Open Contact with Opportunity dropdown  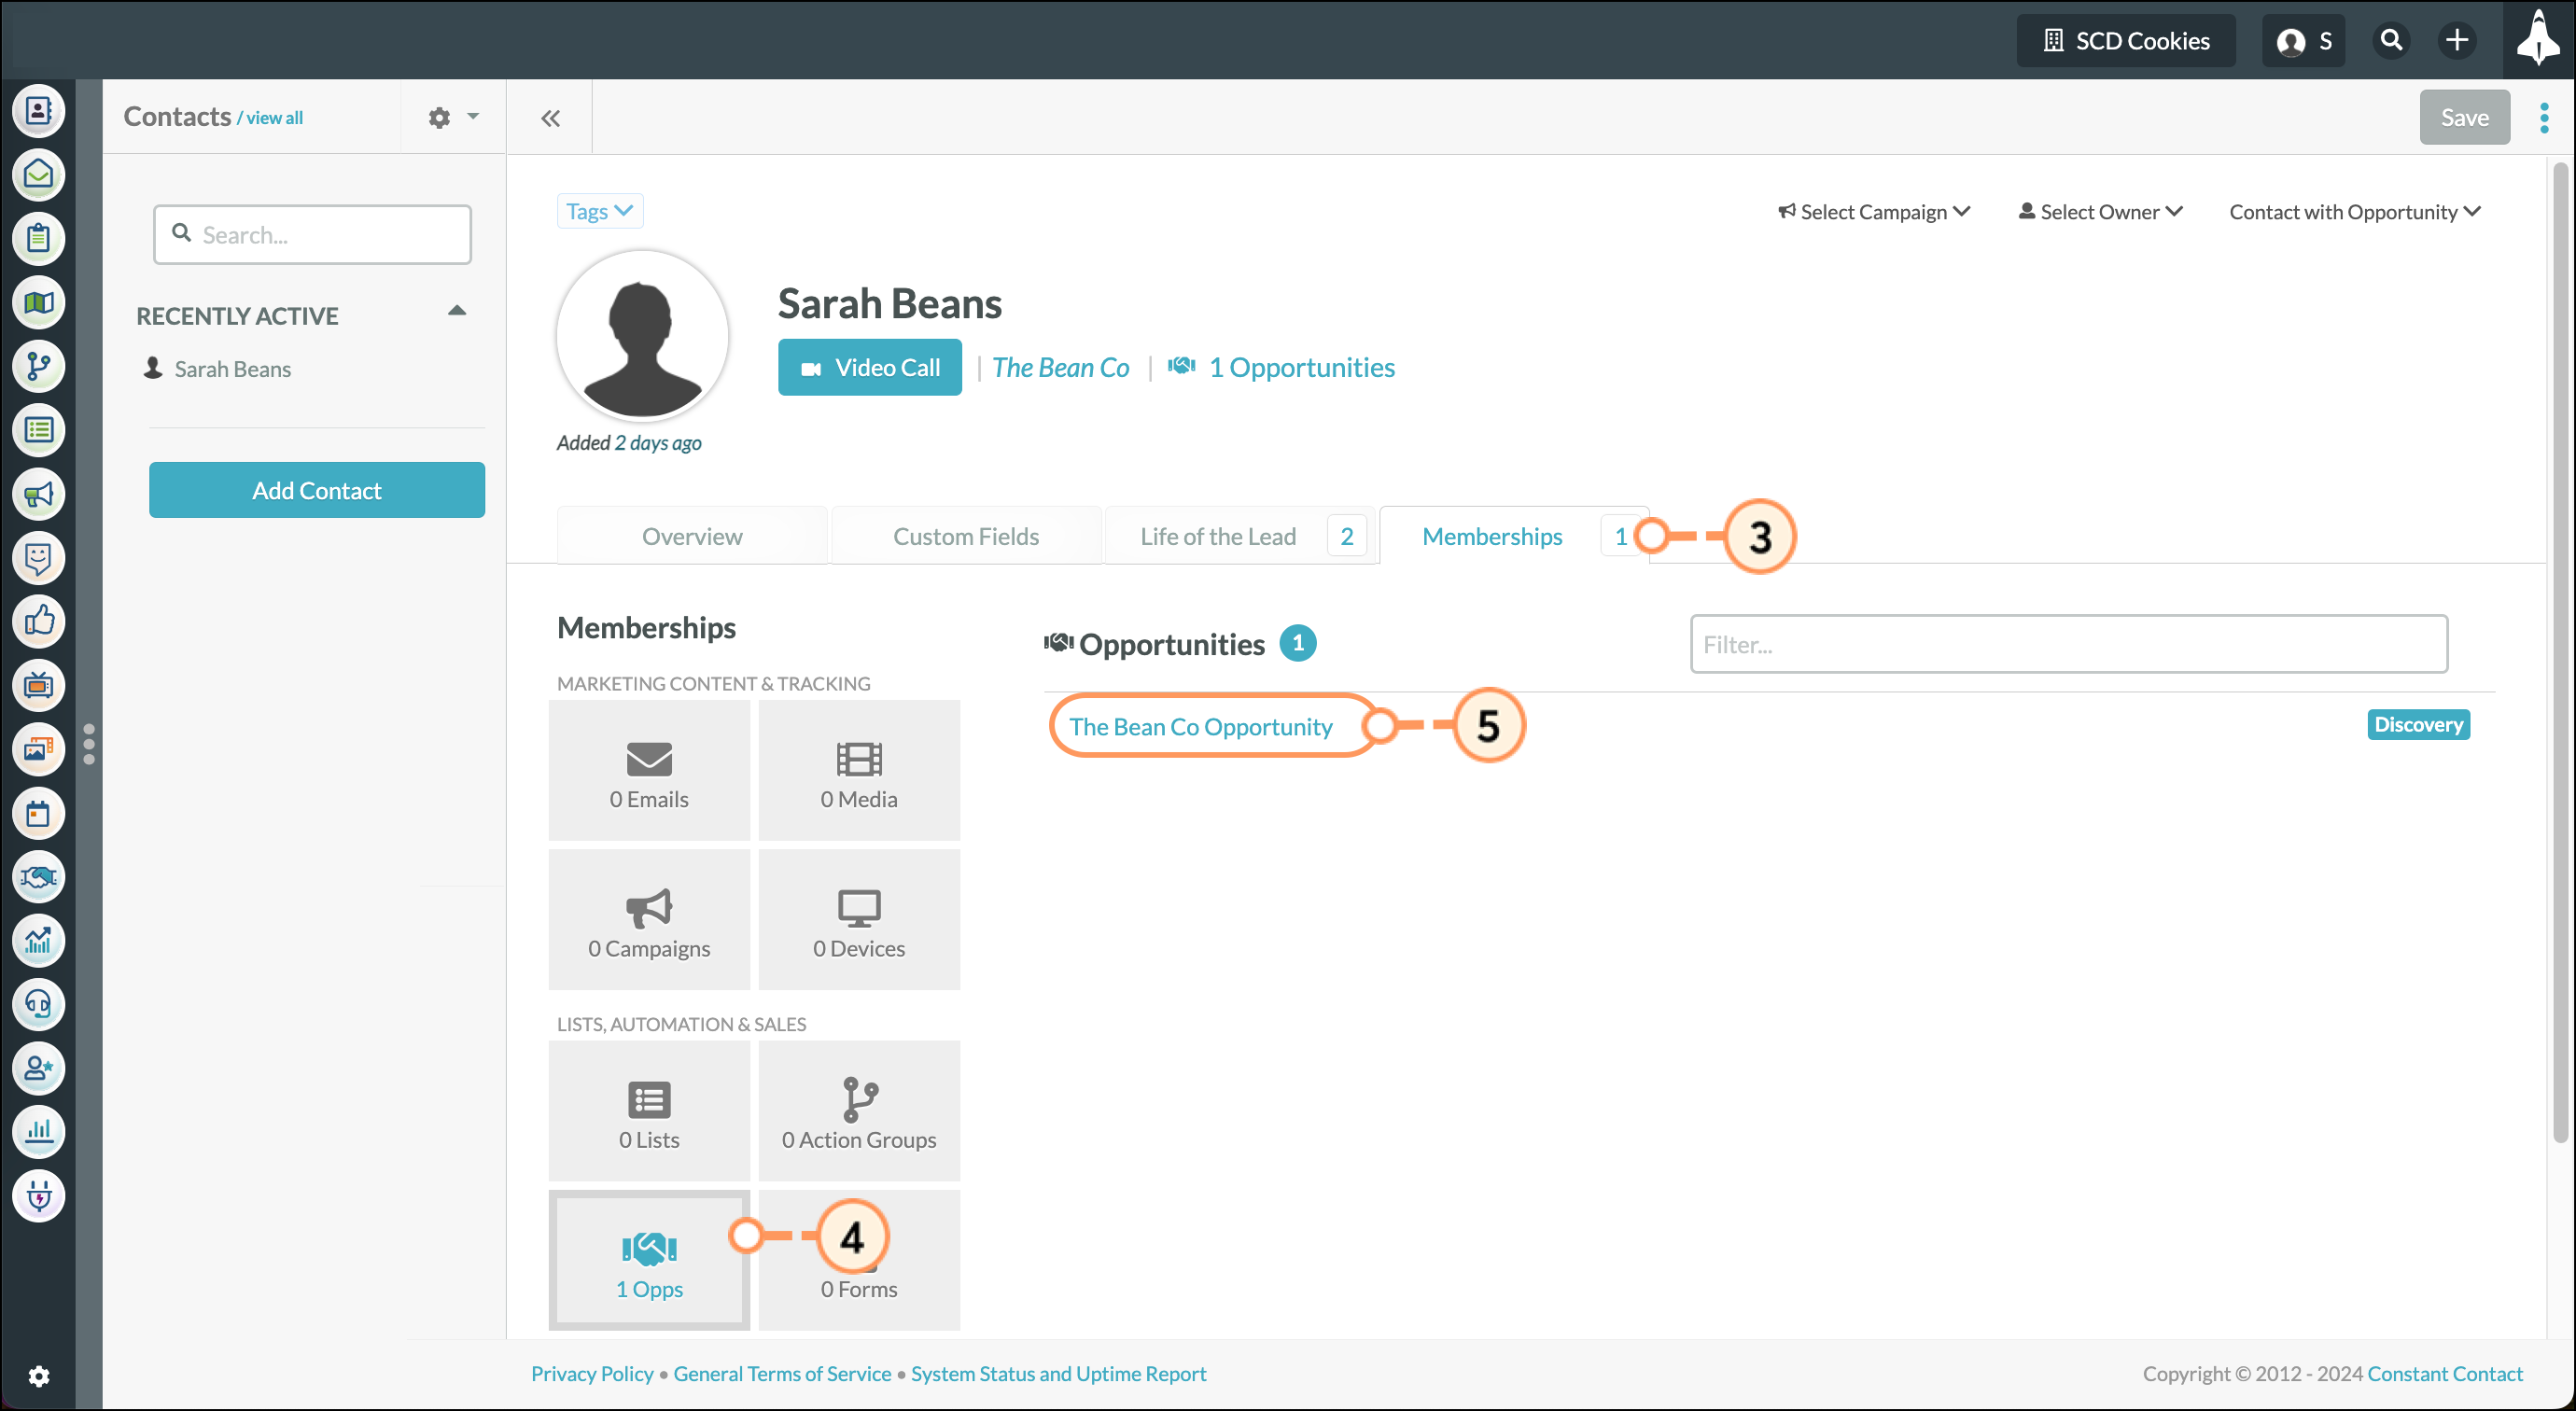pyautogui.click(x=2355, y=212)
